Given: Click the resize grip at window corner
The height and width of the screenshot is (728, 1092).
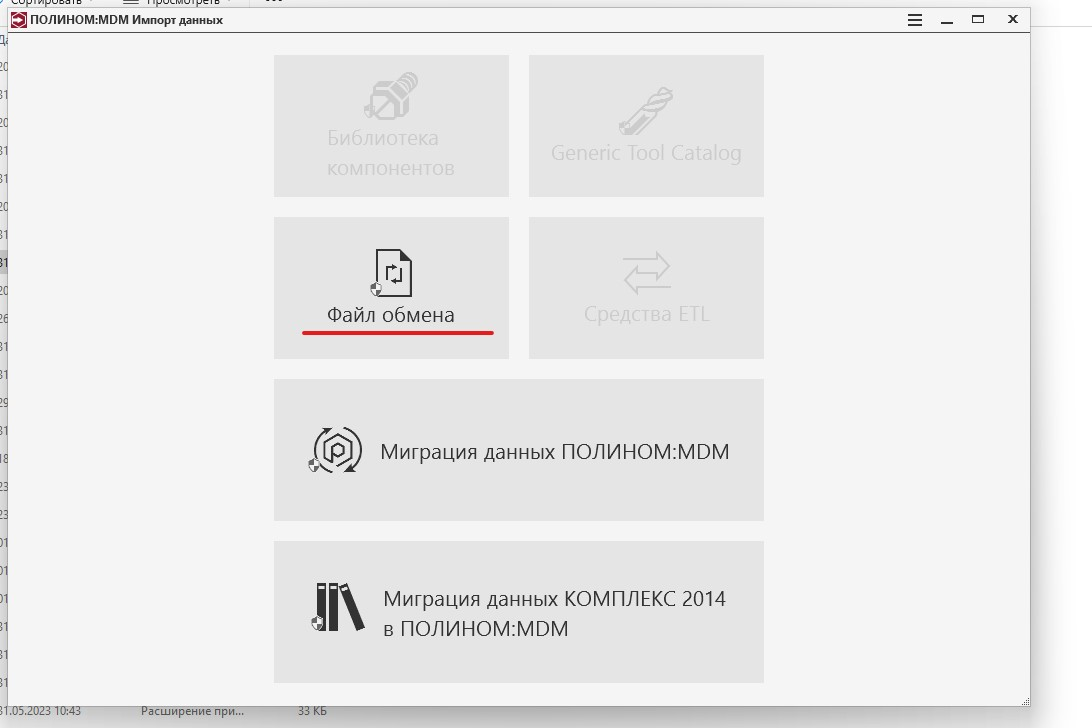Looking at the screenshot, I should (1026, 702).
